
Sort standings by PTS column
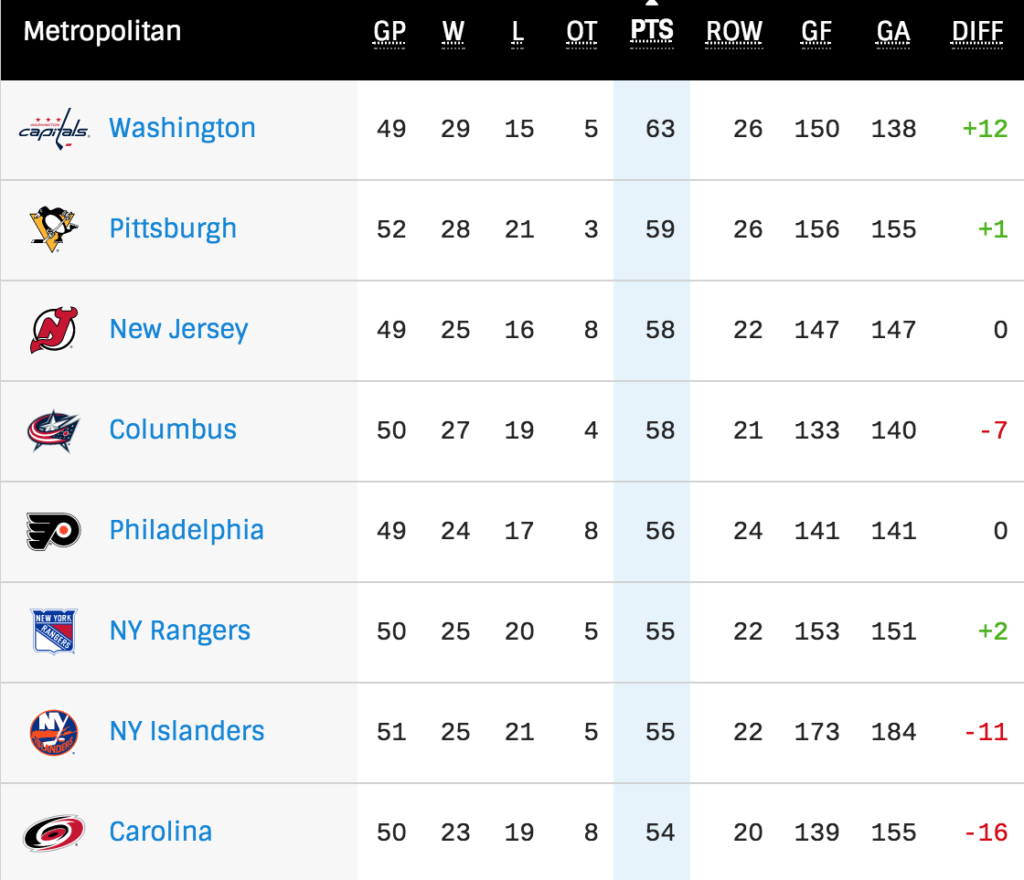click(x=652, y=32)
